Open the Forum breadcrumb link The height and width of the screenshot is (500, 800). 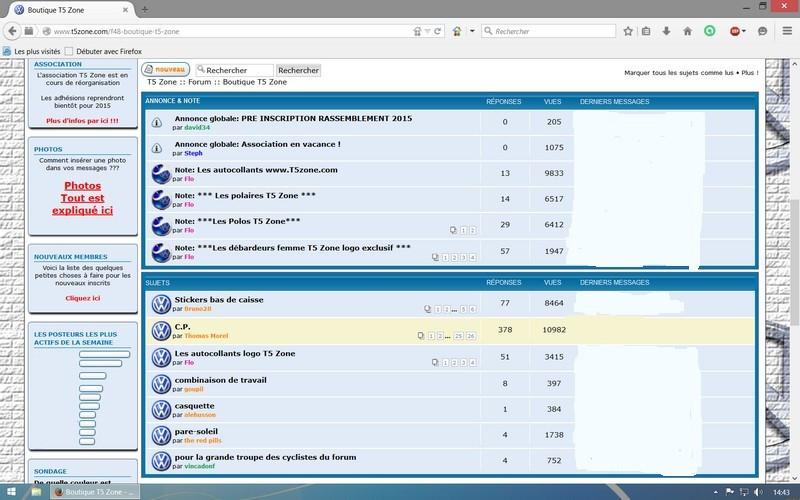[x=199, y=82]
